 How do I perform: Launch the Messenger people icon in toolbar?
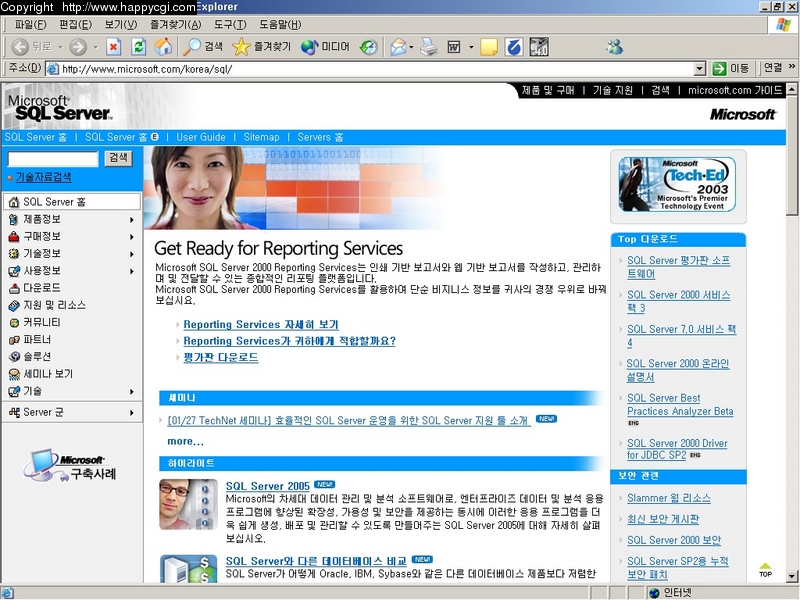[x=614, y=47]
